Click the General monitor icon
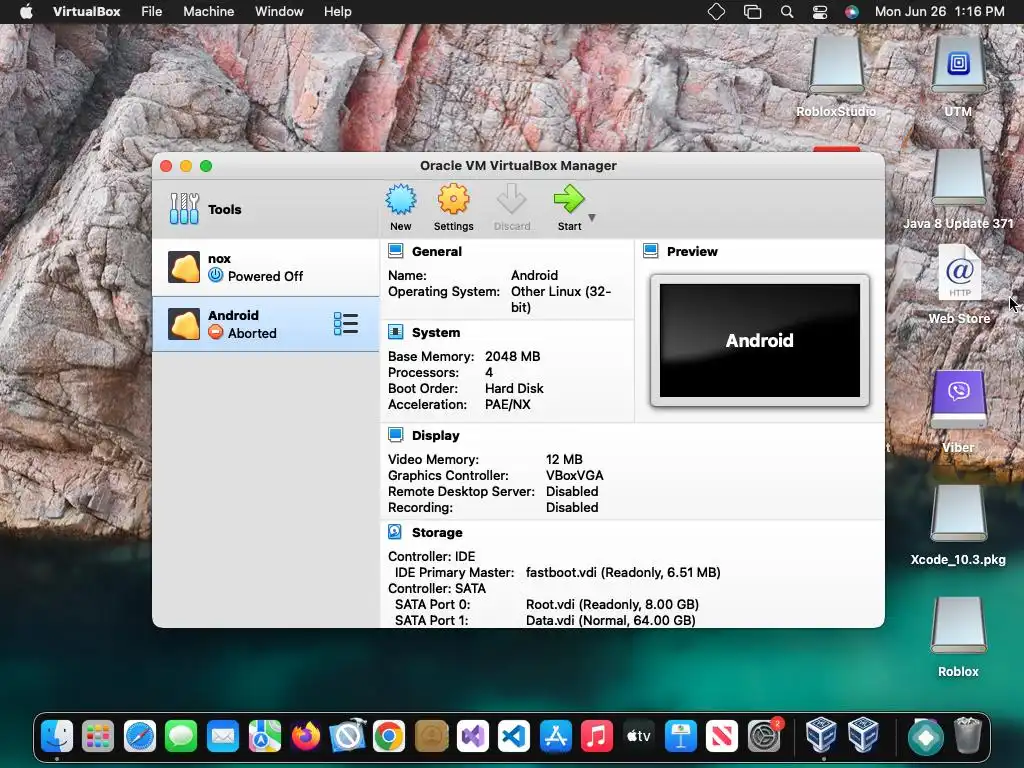The width and height of the screenshot is (1024, 768). click(395, 251)
